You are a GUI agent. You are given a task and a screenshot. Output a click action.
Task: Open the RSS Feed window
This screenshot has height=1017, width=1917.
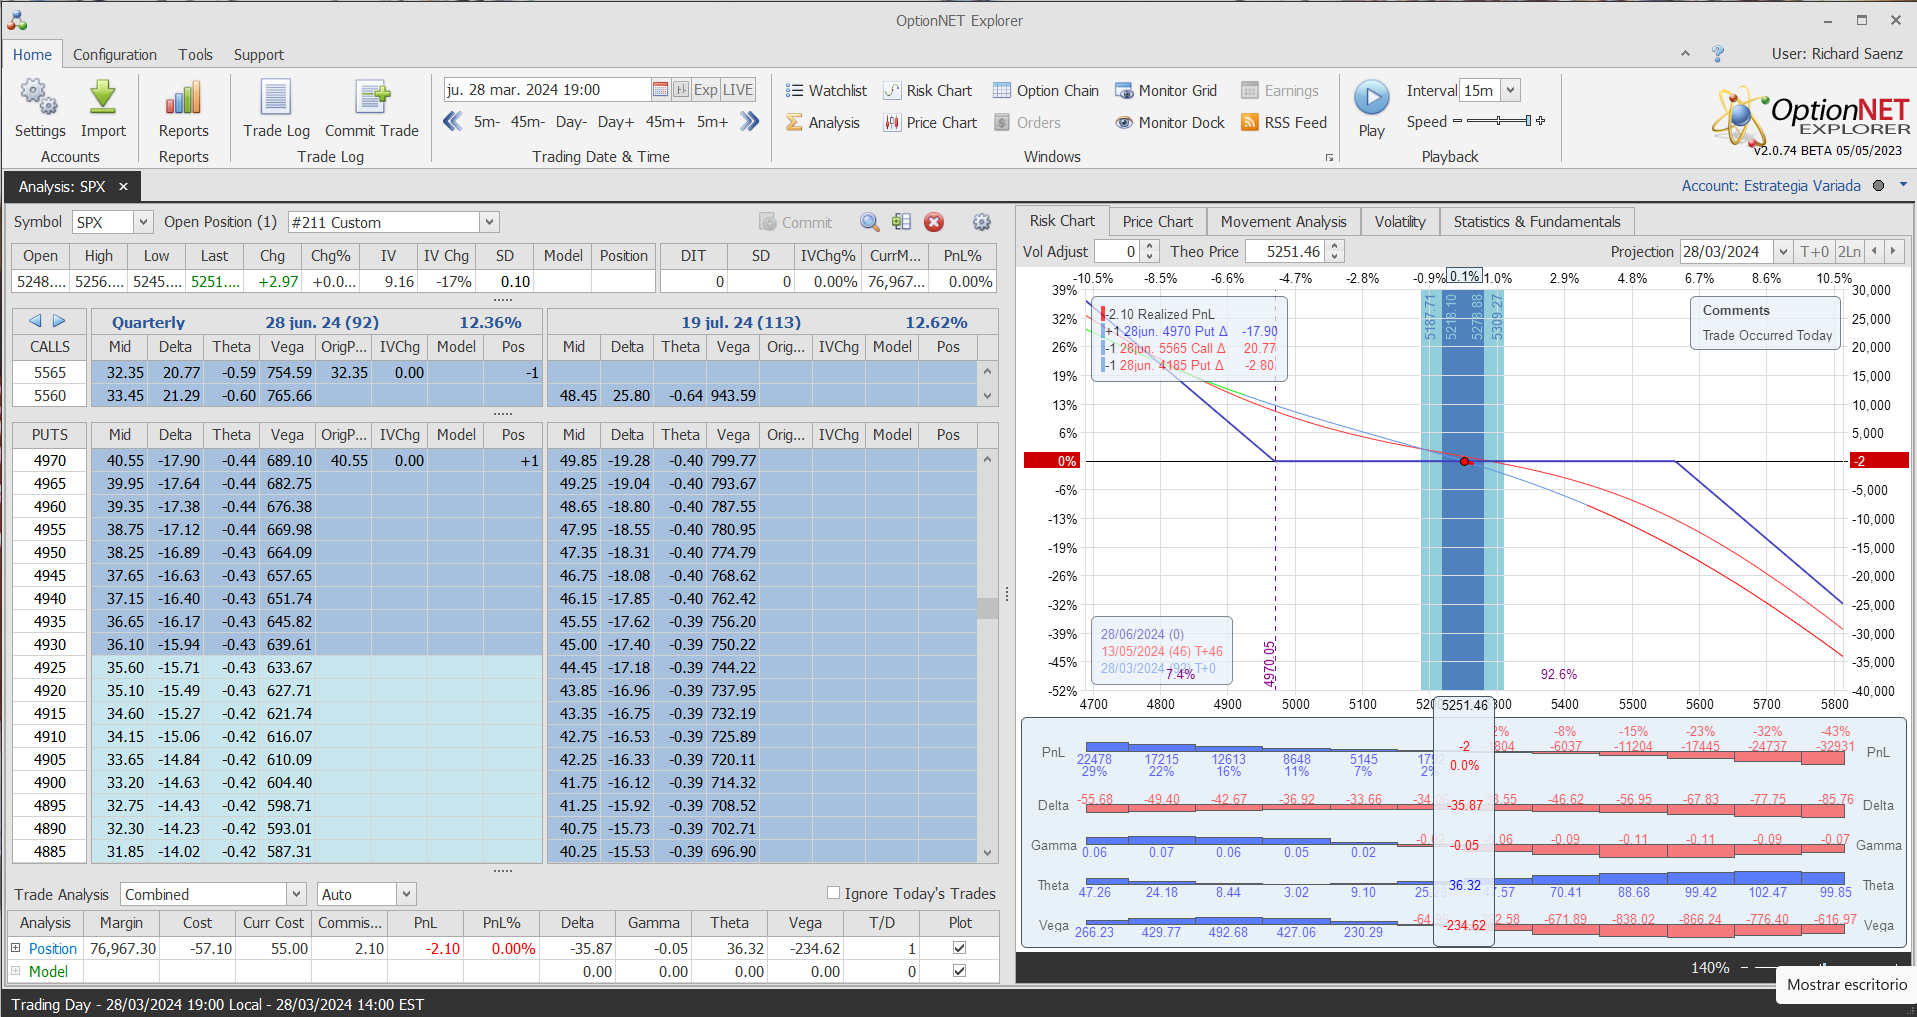pos(1284,122)
